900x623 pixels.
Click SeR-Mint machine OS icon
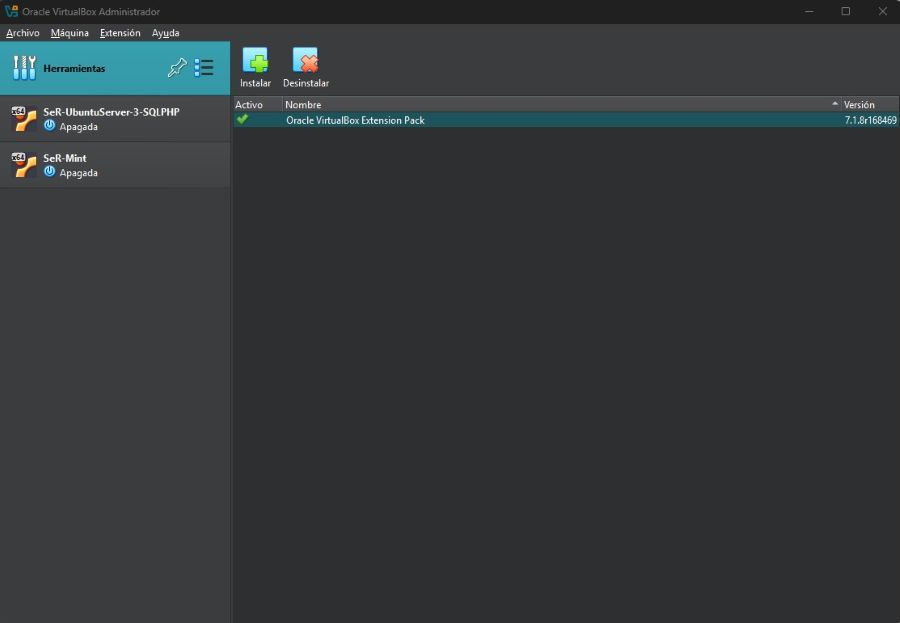coord(24,165)
